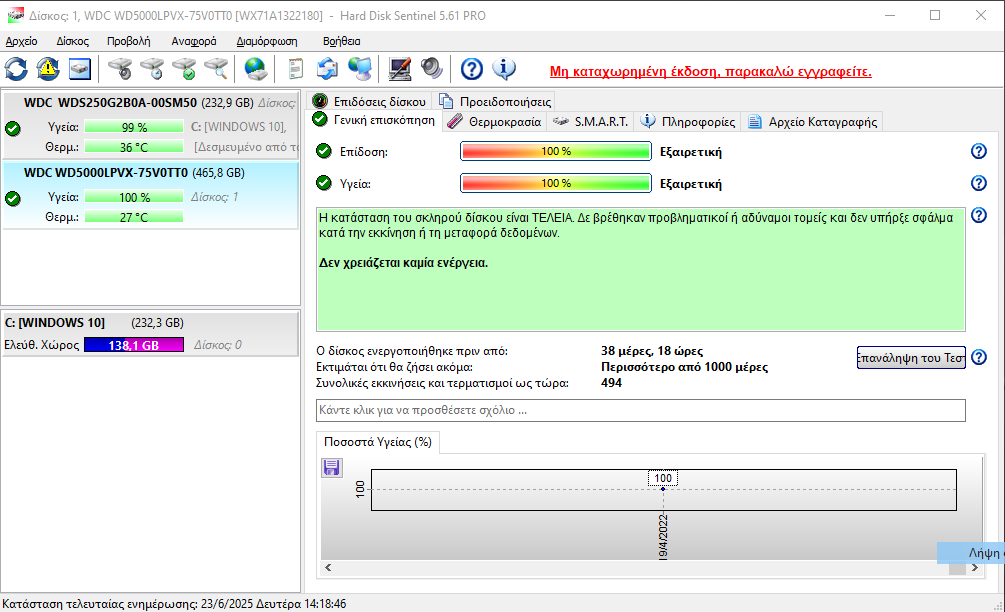Open the Διαμόρφωση menu

point(267,41)
